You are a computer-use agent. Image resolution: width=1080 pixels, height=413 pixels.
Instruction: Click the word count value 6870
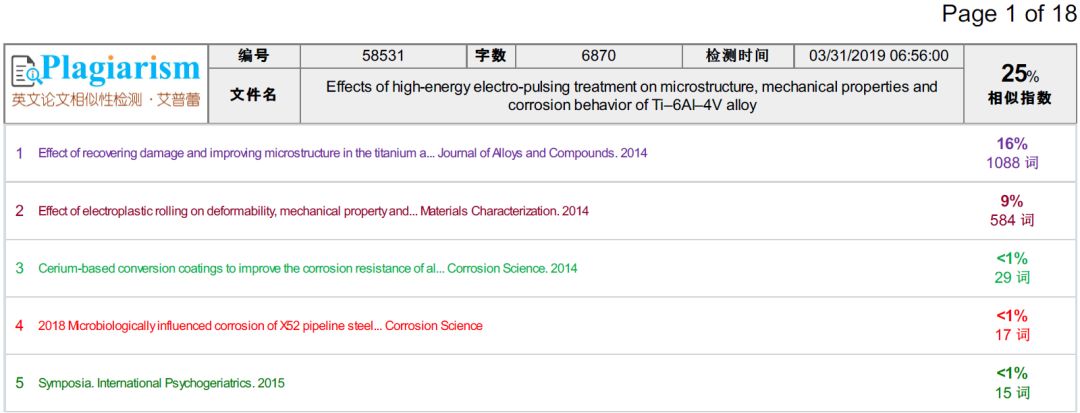click(x=598, y=56)
